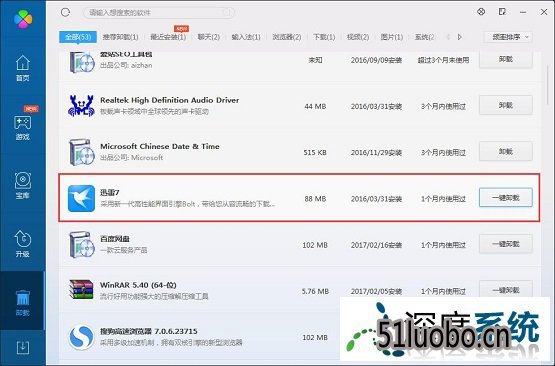Click the 515 KB size value
The image size is (555, 366).
pos(315,153)
